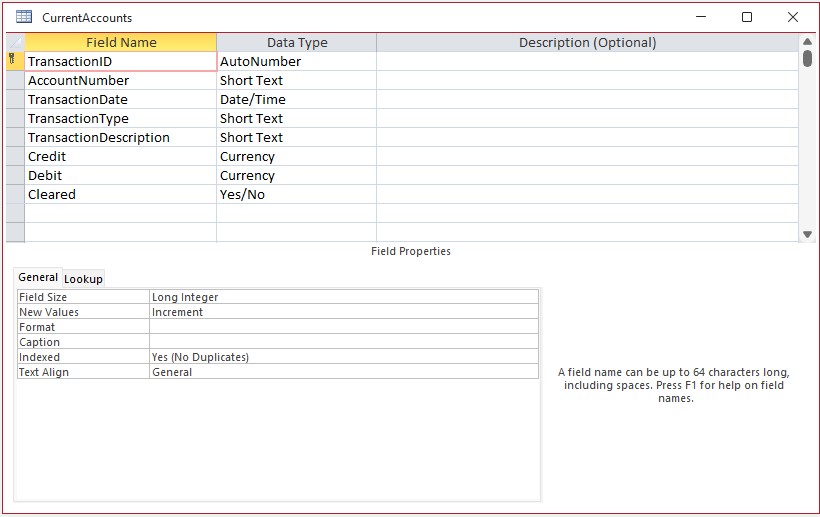Image resolution: width=820 pixels, height=517 pixels.
Task: Click the TransactionID field name cell
Action: [x=120, y=61]
